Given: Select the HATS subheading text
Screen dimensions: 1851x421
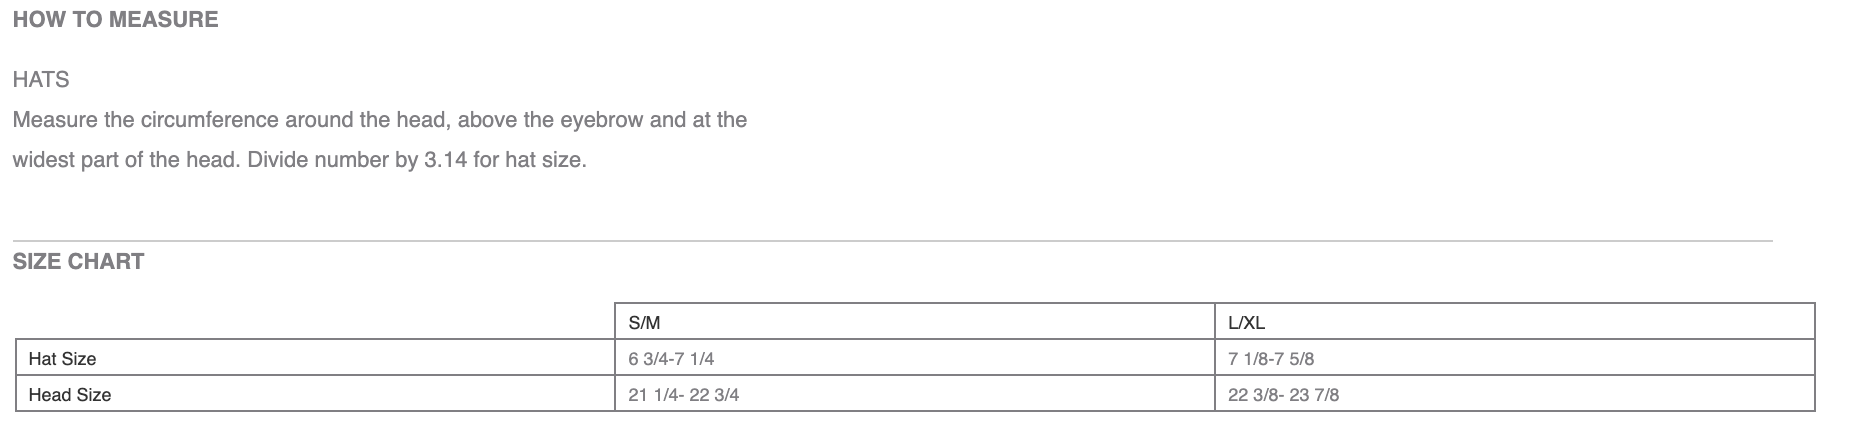Looking at the screenshot, I should point(41,80).
